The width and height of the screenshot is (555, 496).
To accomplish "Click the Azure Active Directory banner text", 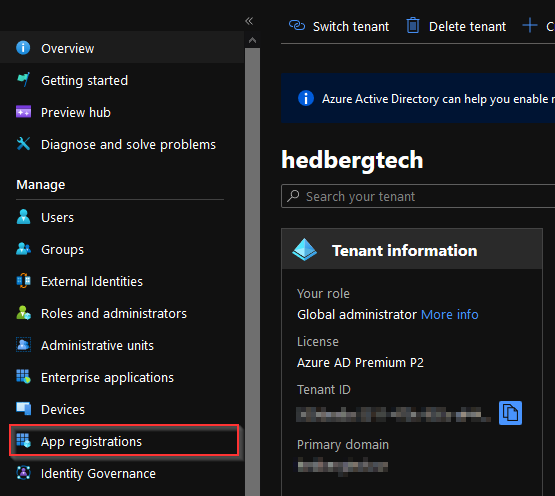I will 438,98.
